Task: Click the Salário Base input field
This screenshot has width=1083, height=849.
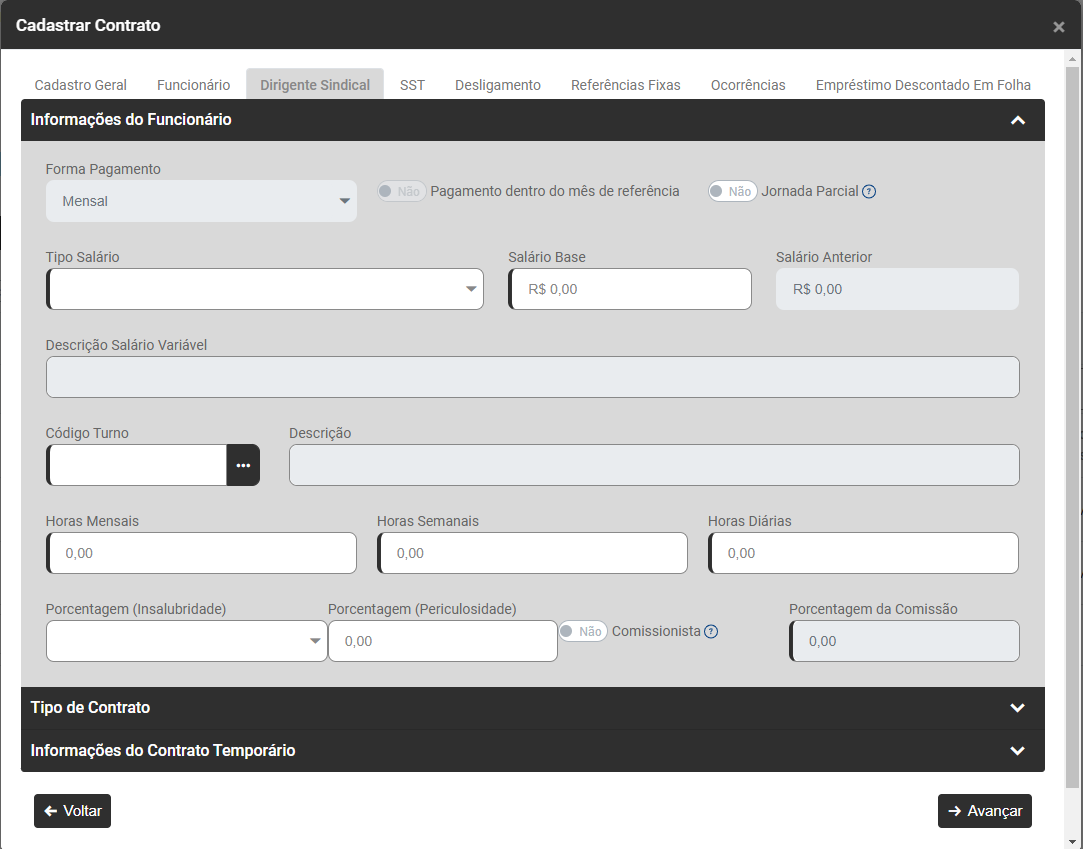Action: pos(631,289)
